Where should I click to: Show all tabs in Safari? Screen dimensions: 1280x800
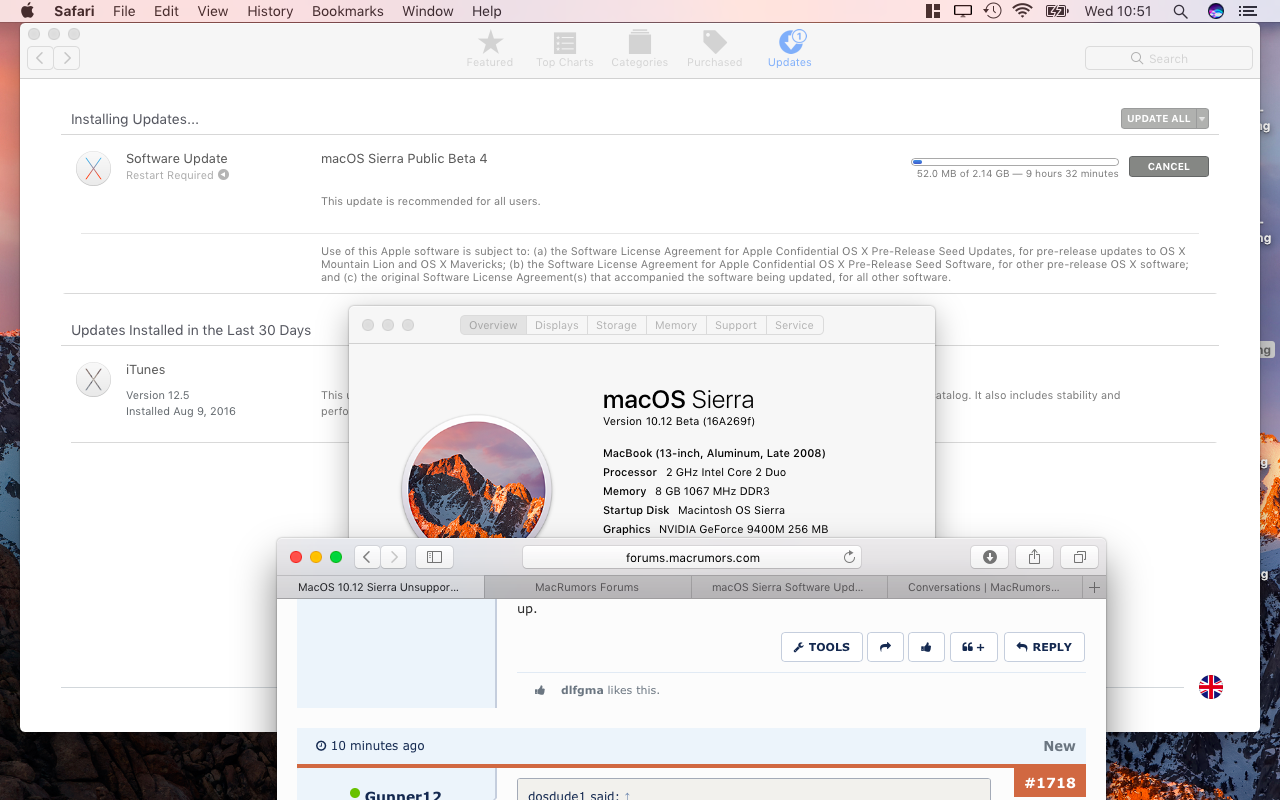(1079, 557)
